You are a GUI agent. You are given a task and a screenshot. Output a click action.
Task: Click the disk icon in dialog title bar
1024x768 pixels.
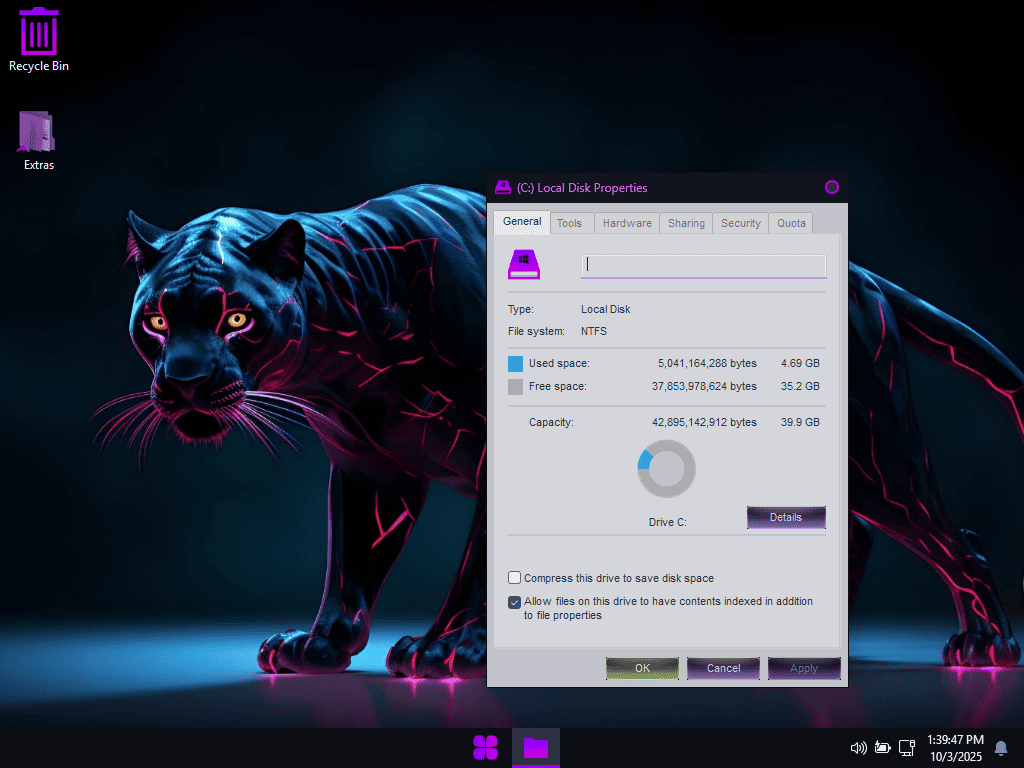503,187
